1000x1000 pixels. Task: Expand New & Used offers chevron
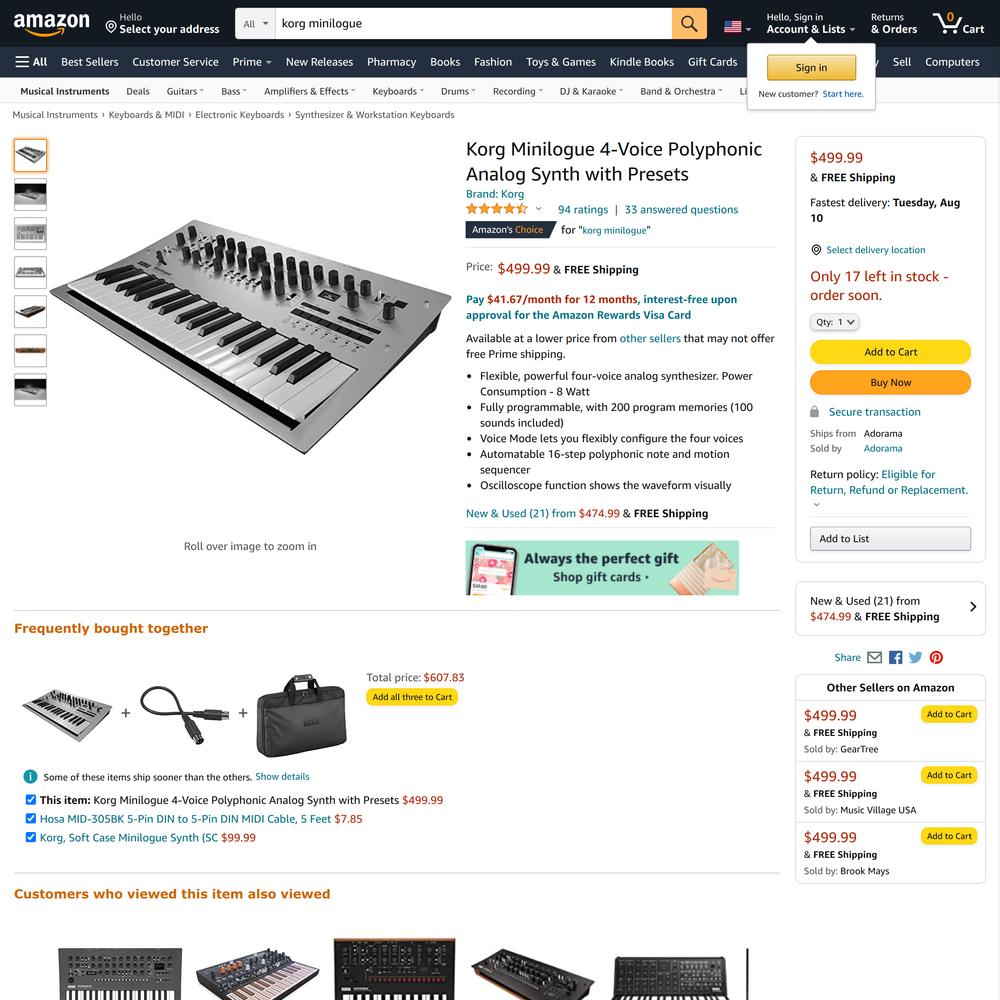(973, 607)
